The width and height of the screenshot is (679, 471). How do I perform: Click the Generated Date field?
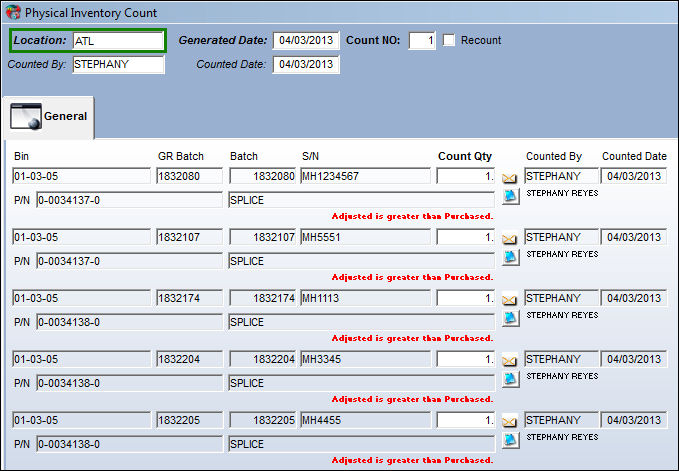pos(306,41)
